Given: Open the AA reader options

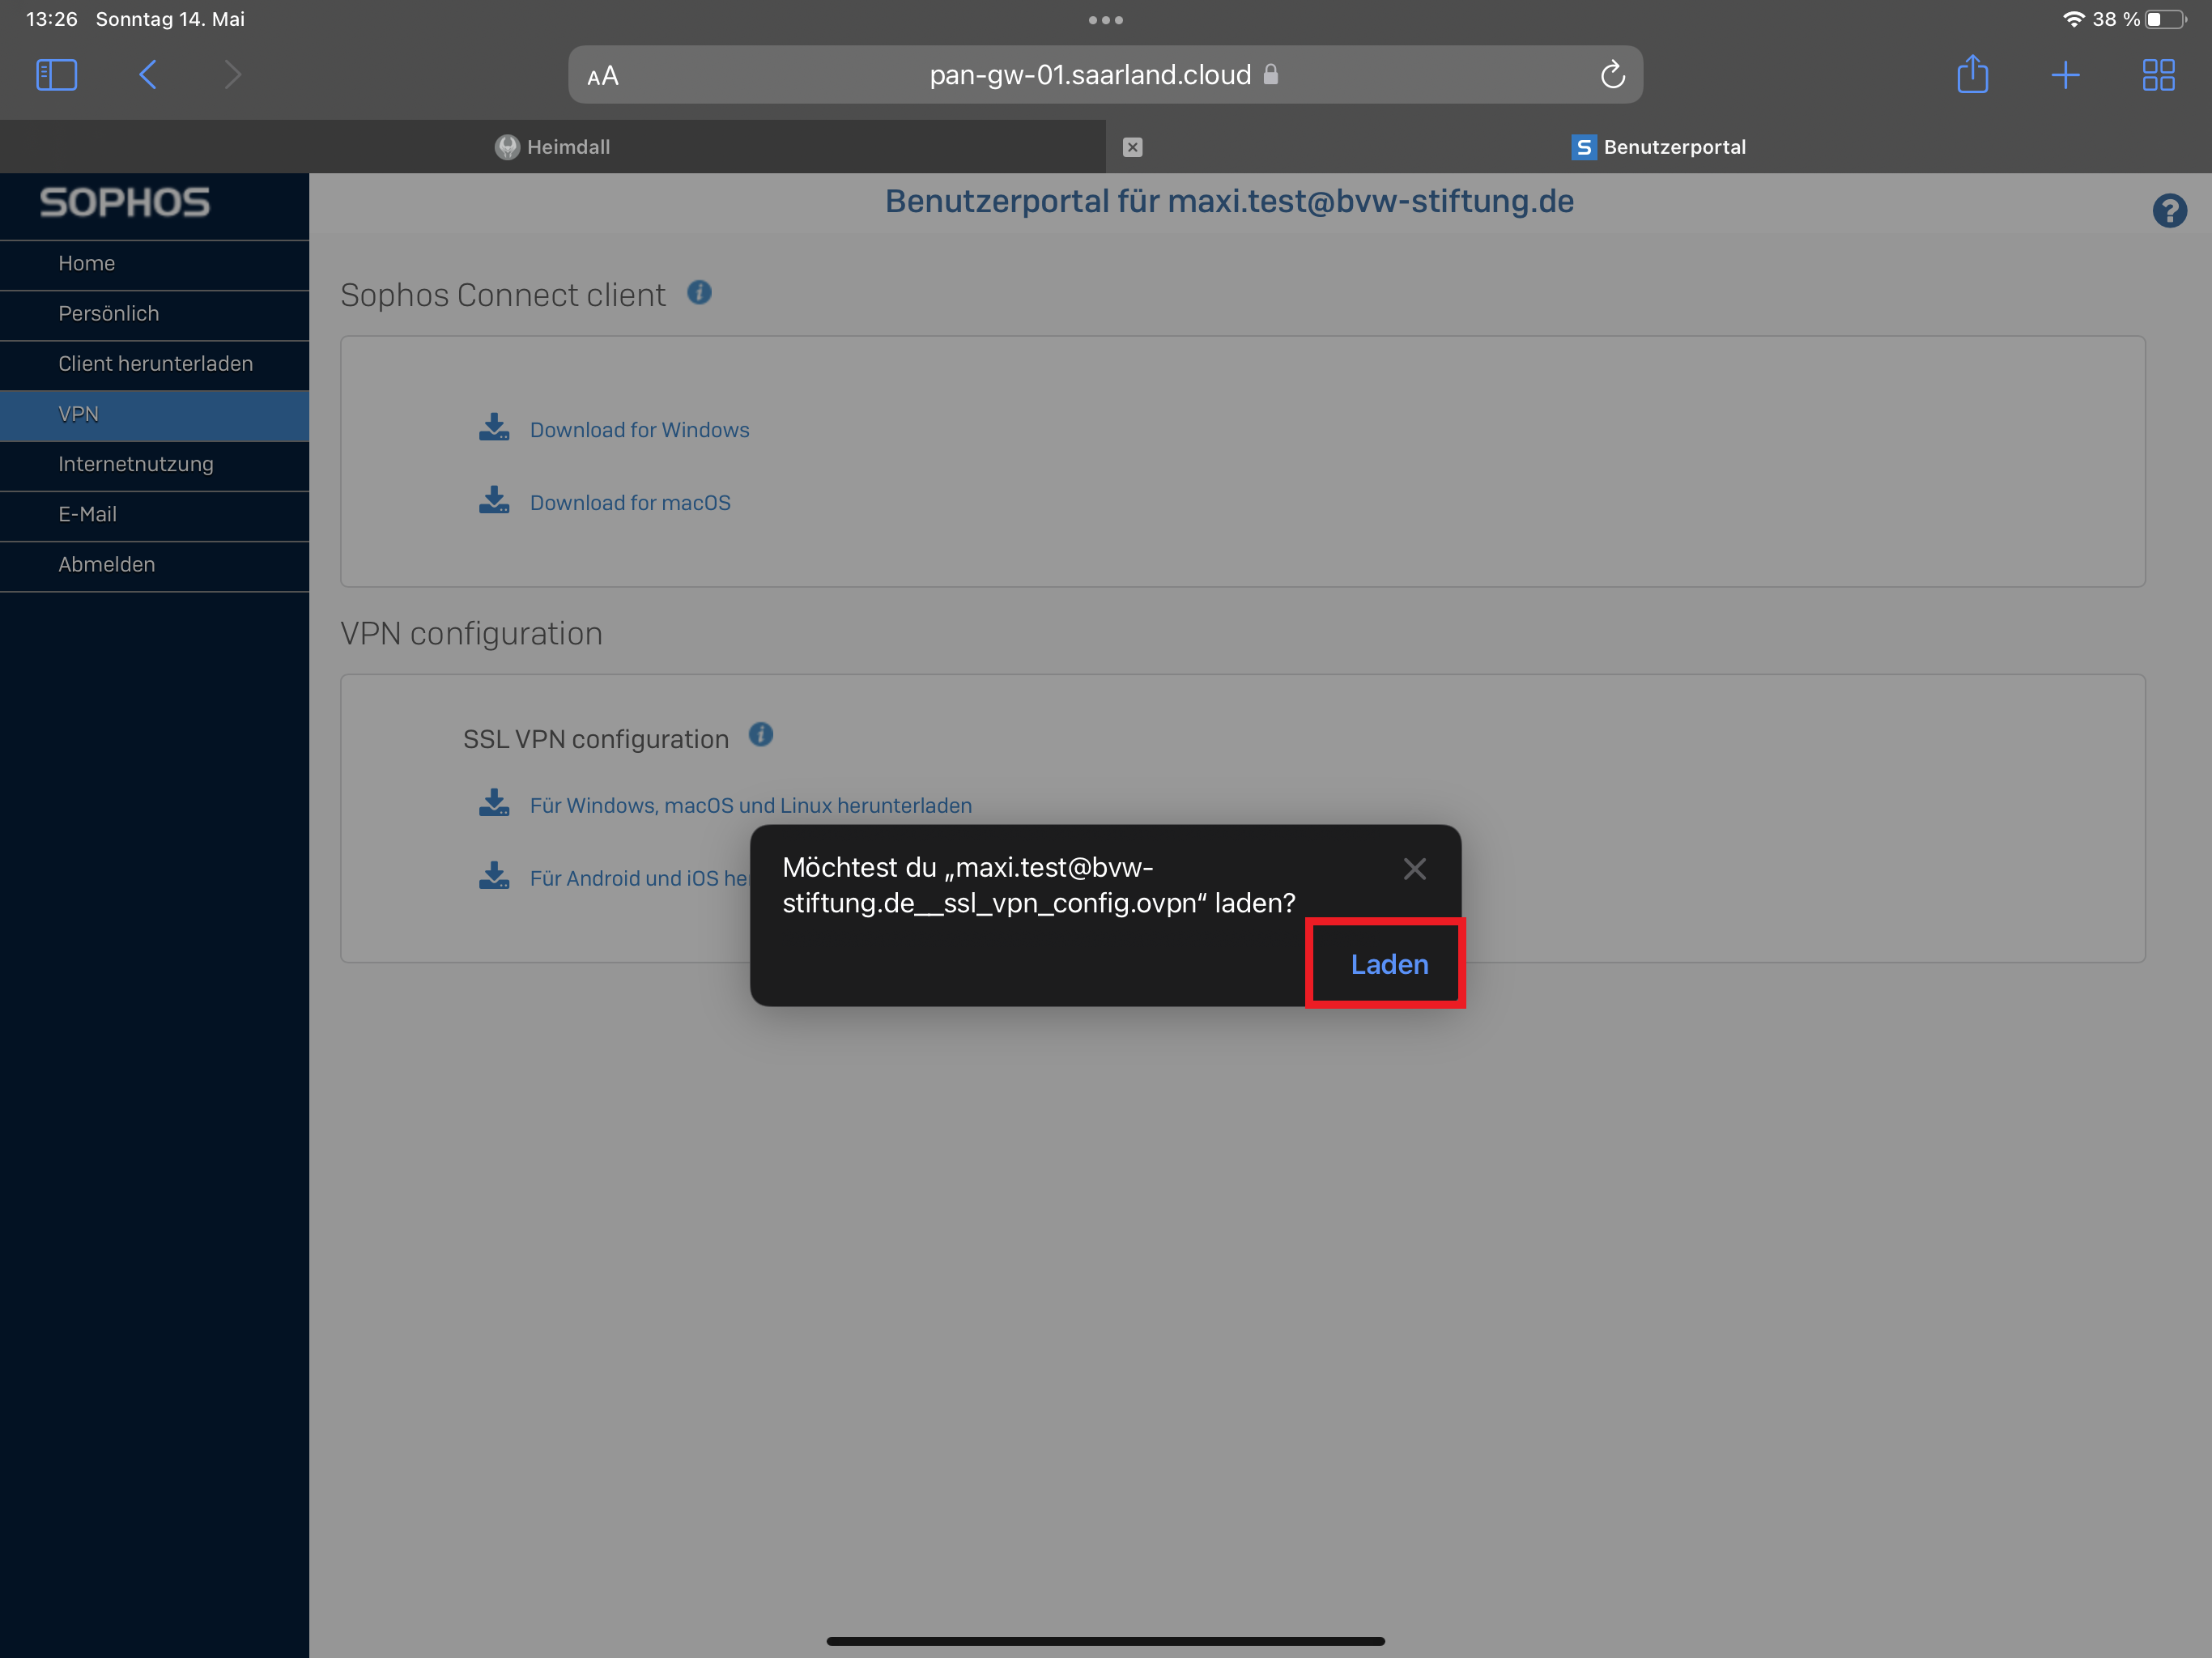Looking at the screenshot, I should point(603,76).
